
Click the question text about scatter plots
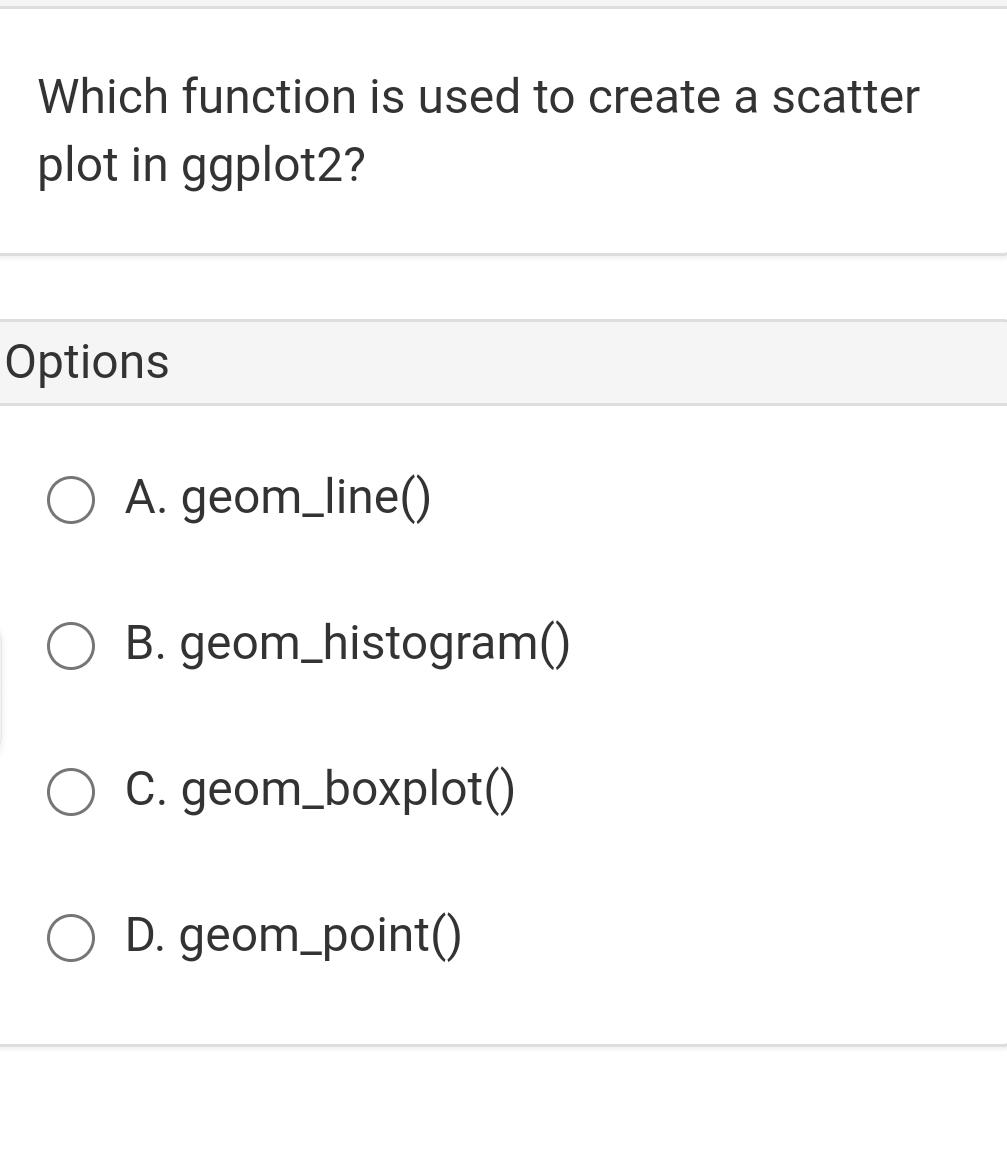click(478, 130)
